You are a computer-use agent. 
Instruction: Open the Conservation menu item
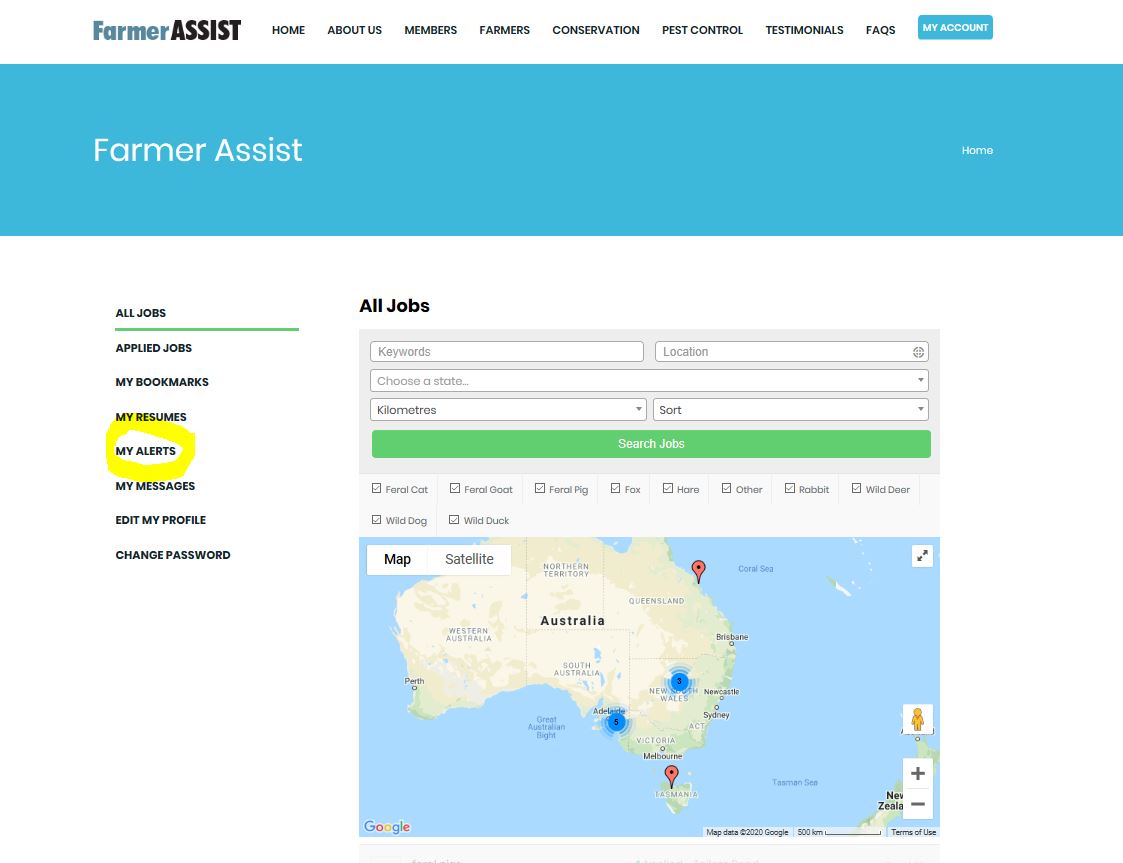(596, 30)
